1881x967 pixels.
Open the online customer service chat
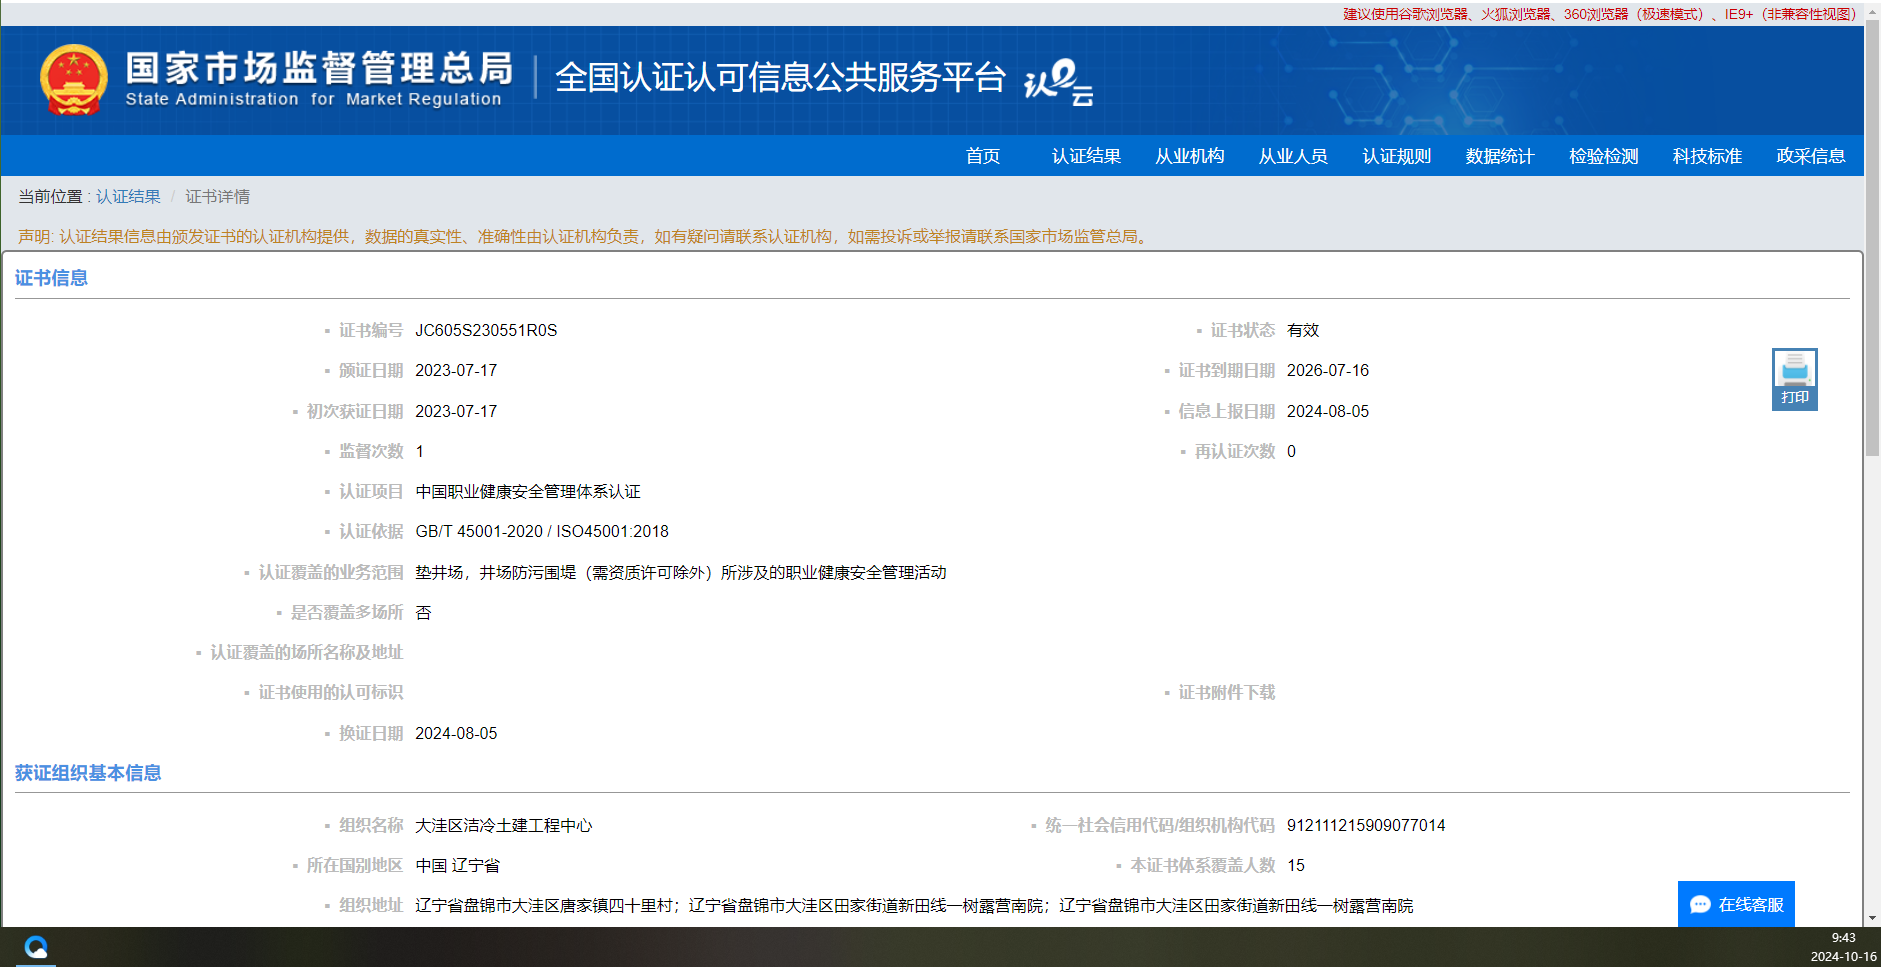click(x=1736, y=904)
